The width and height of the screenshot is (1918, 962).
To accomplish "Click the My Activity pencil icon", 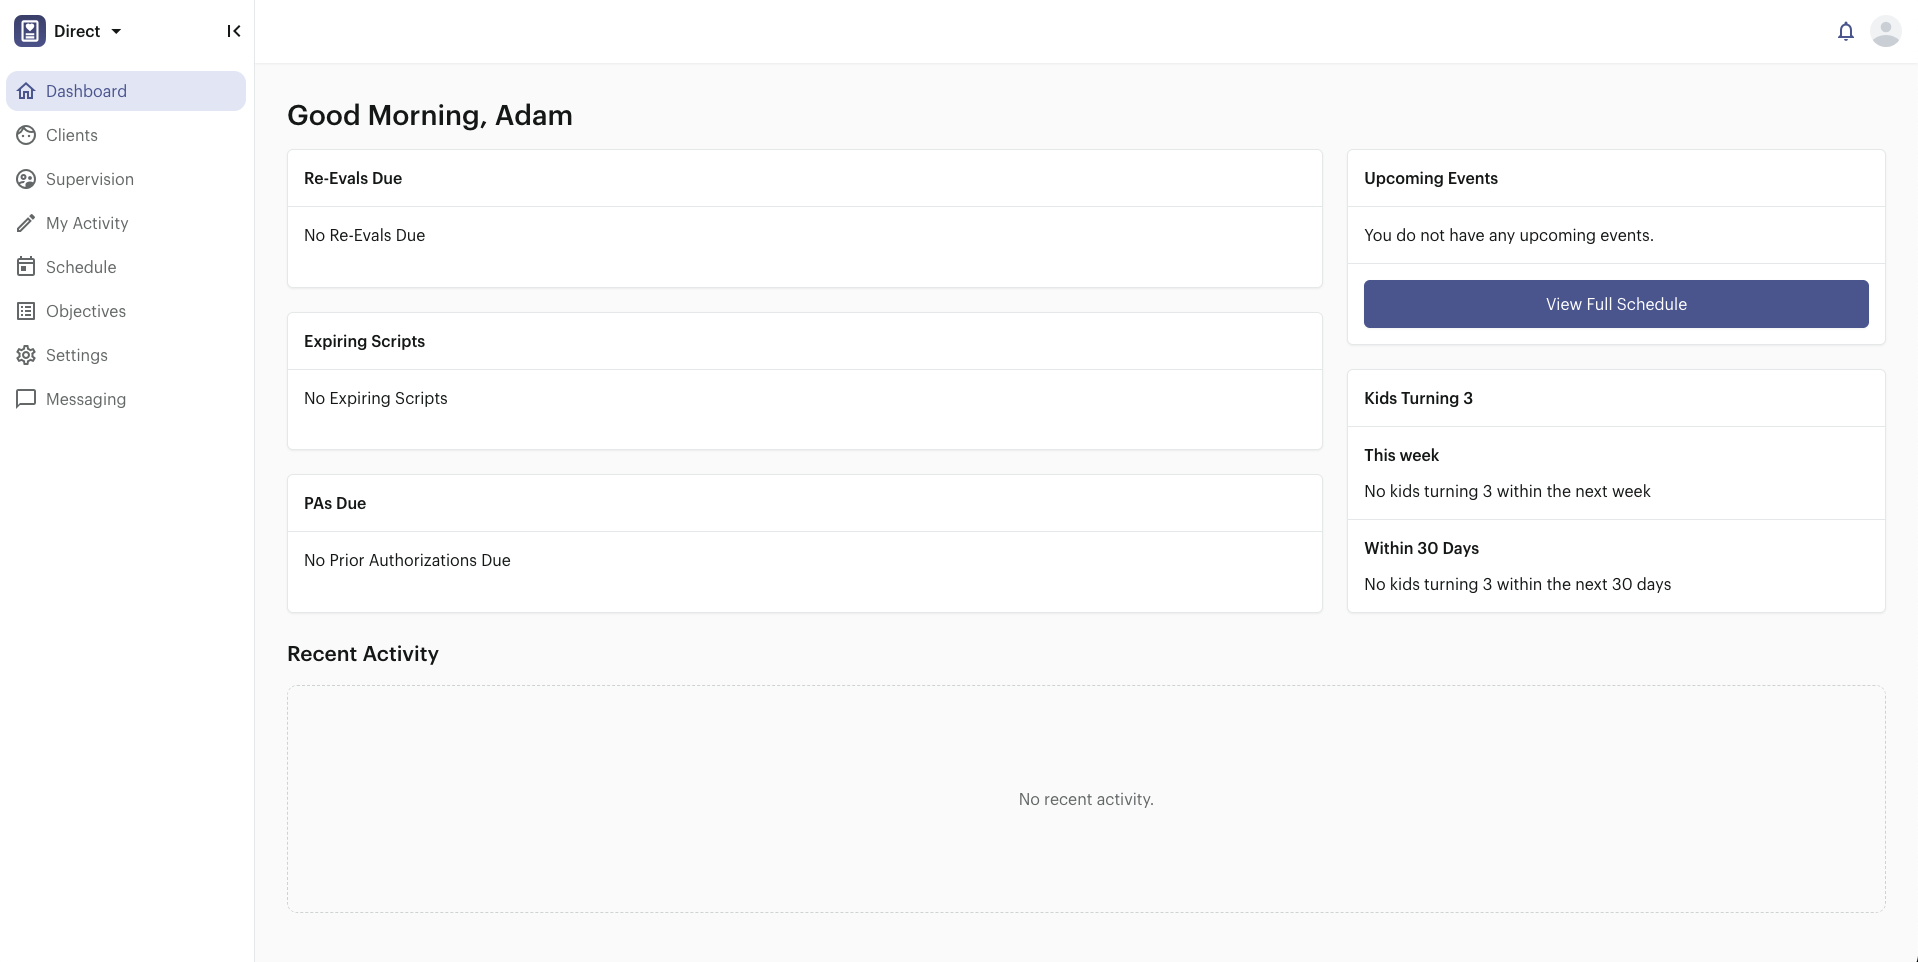I will click(x=26, y=223).
